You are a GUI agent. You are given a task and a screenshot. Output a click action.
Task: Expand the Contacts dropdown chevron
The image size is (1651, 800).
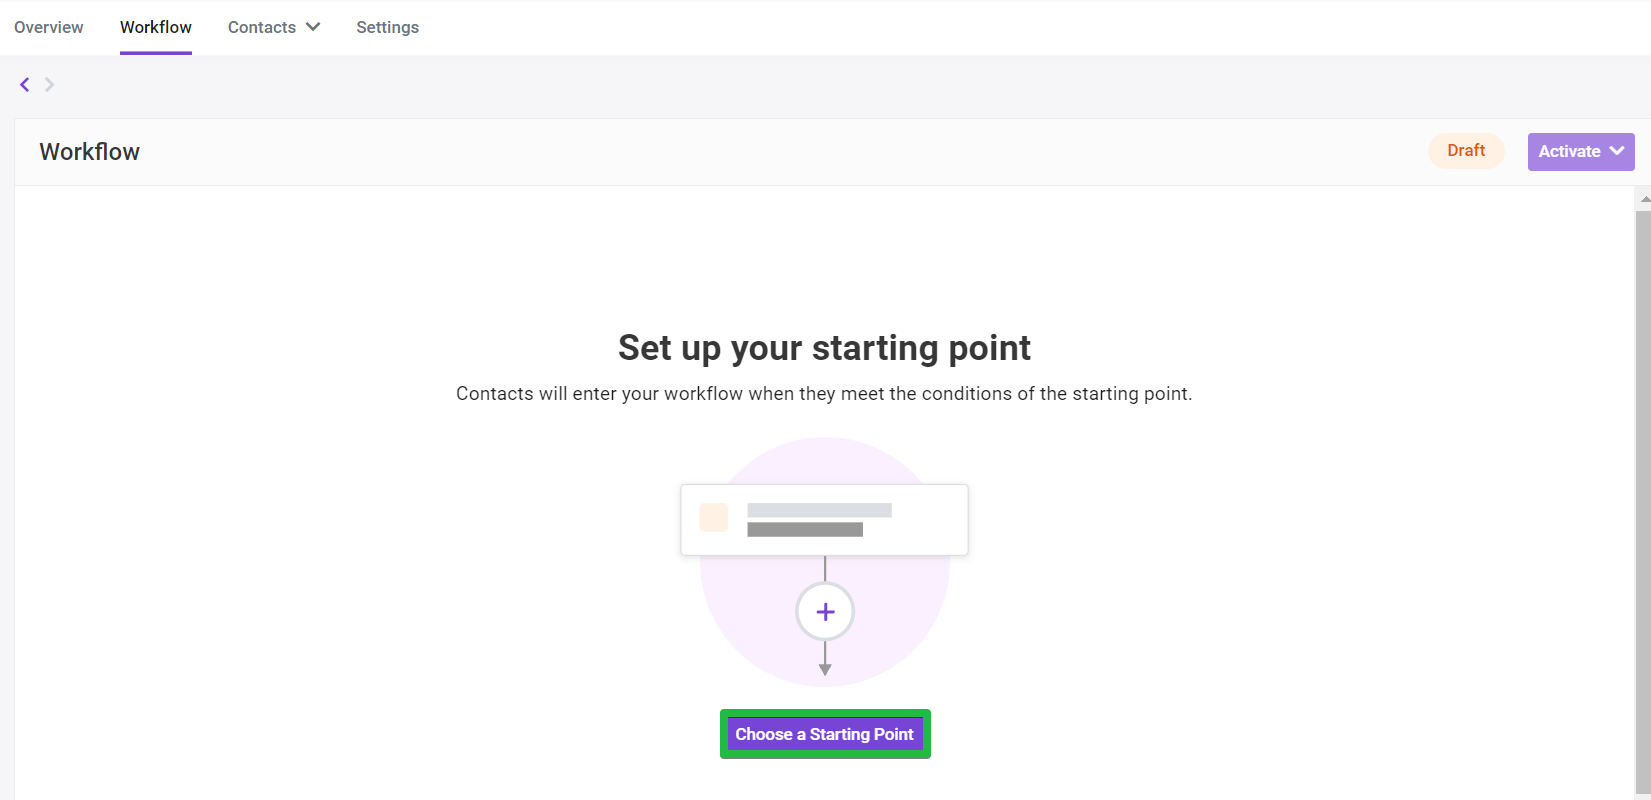(313, 27)
